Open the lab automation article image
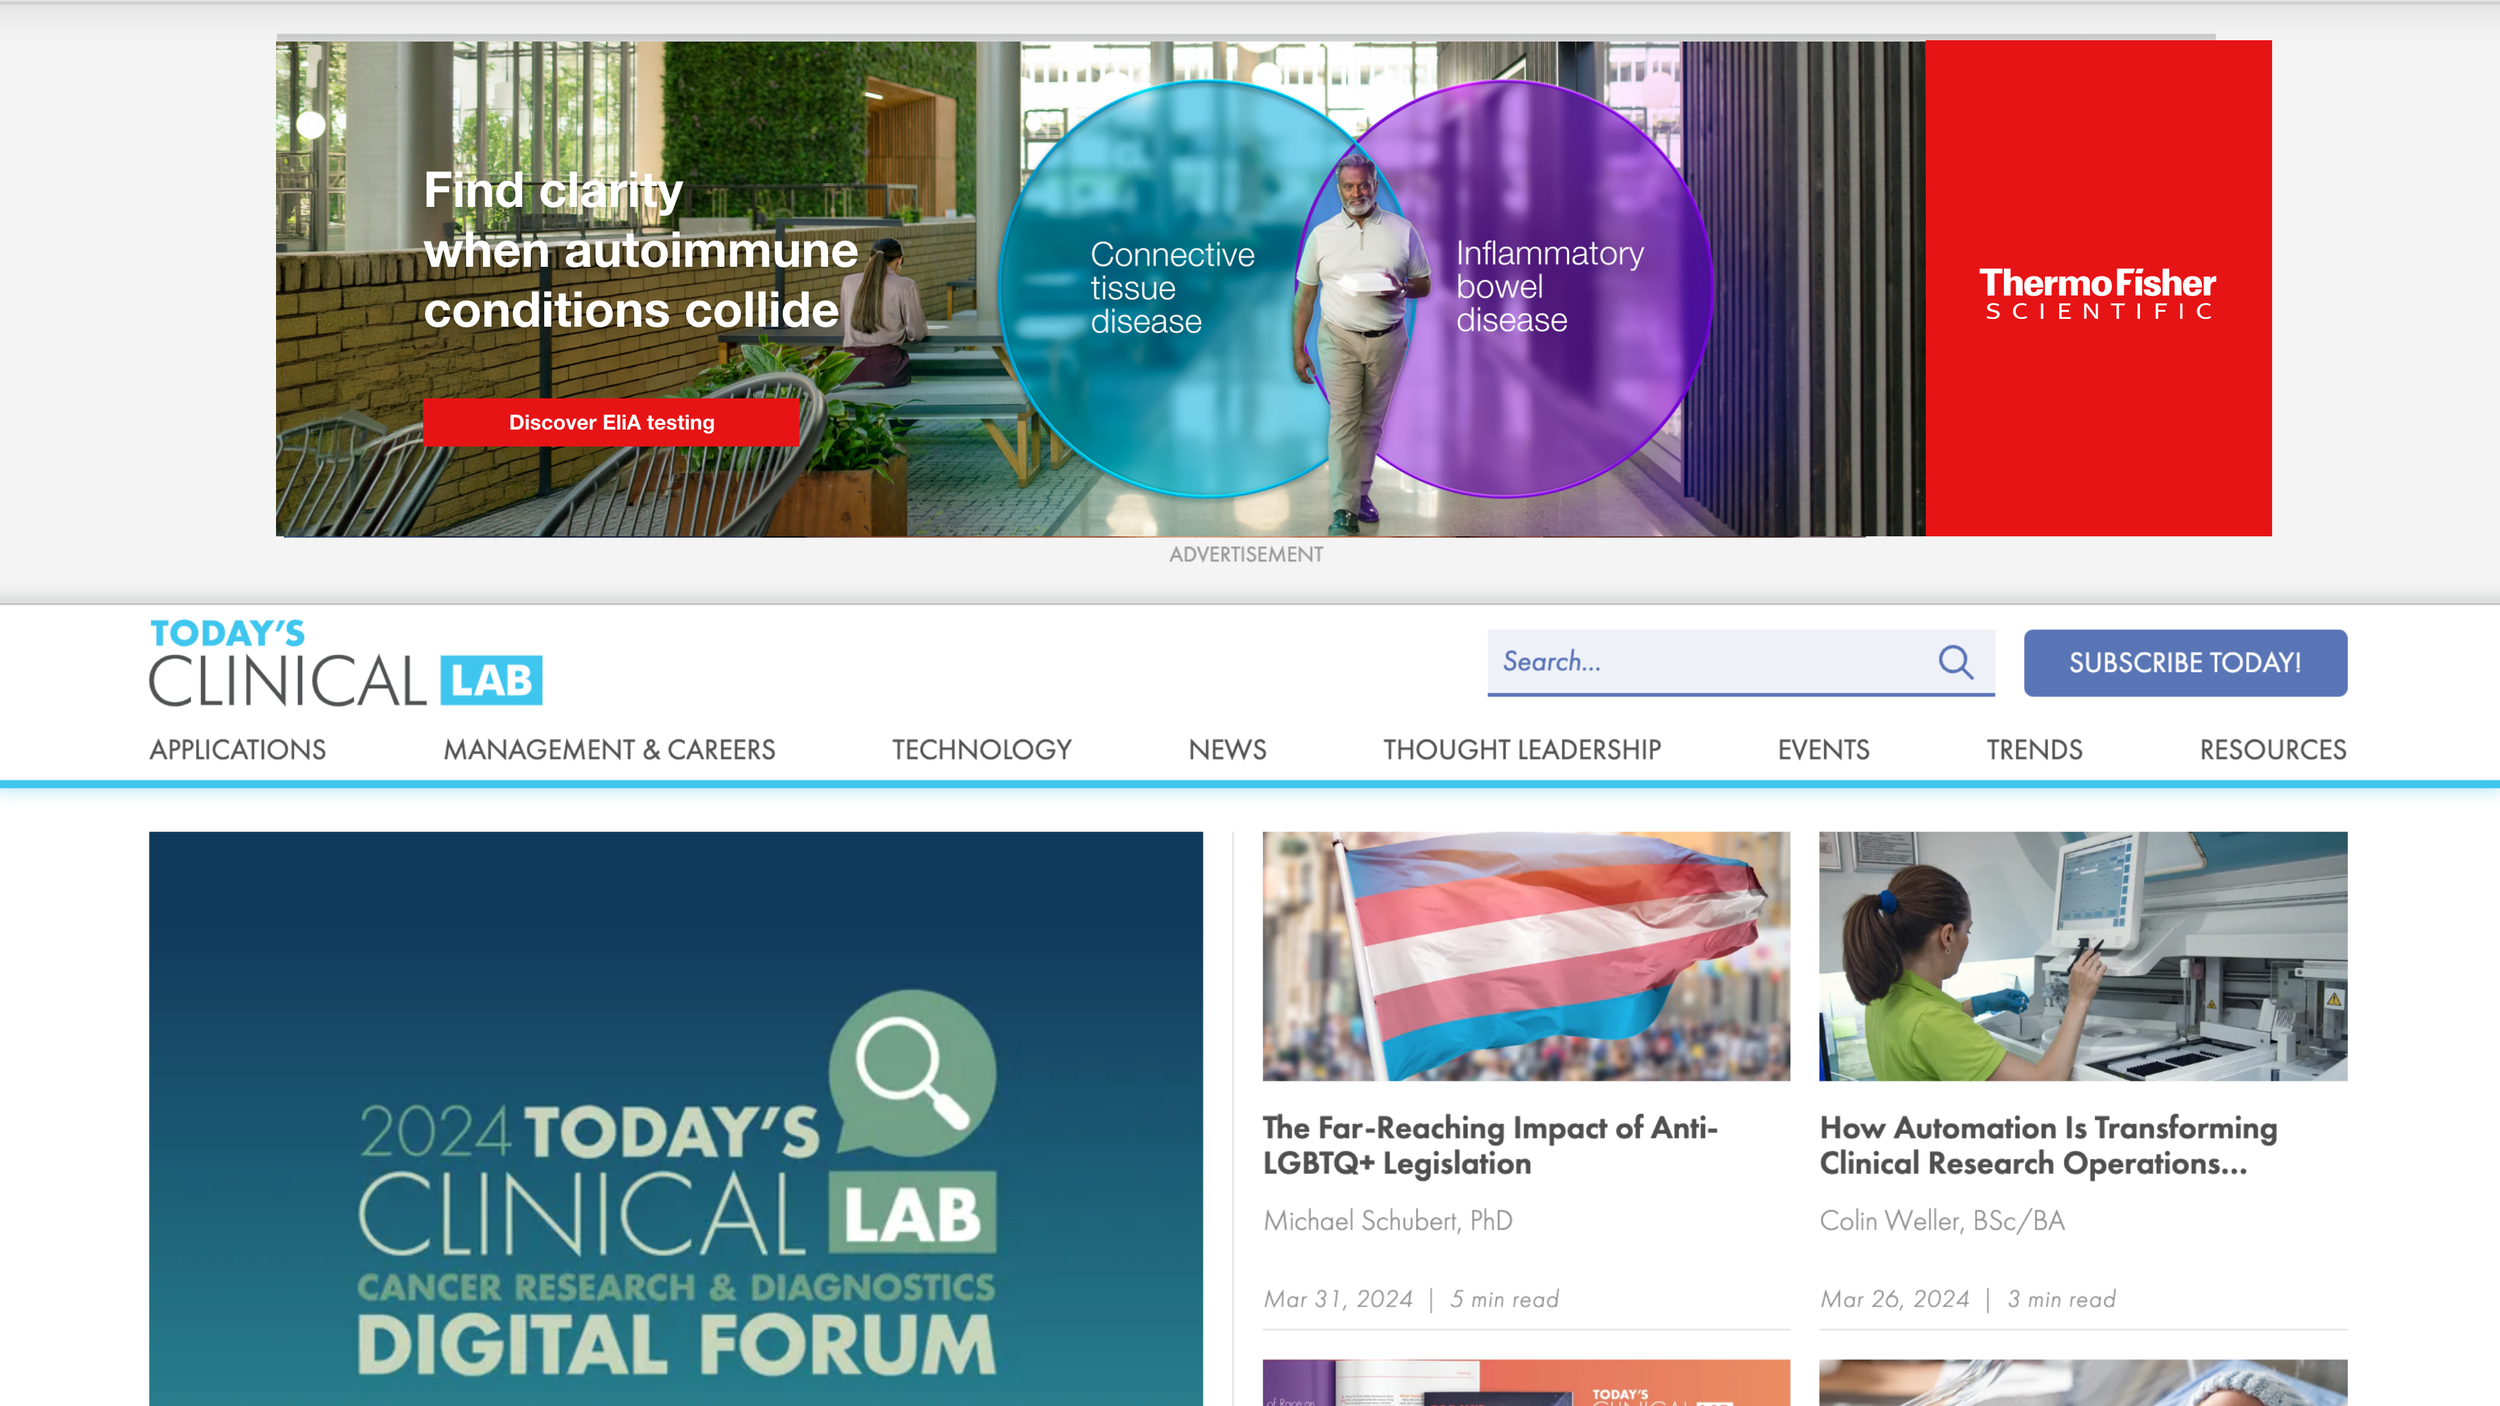Viewport: 2500px width, 1406px height. (2082, 956)
